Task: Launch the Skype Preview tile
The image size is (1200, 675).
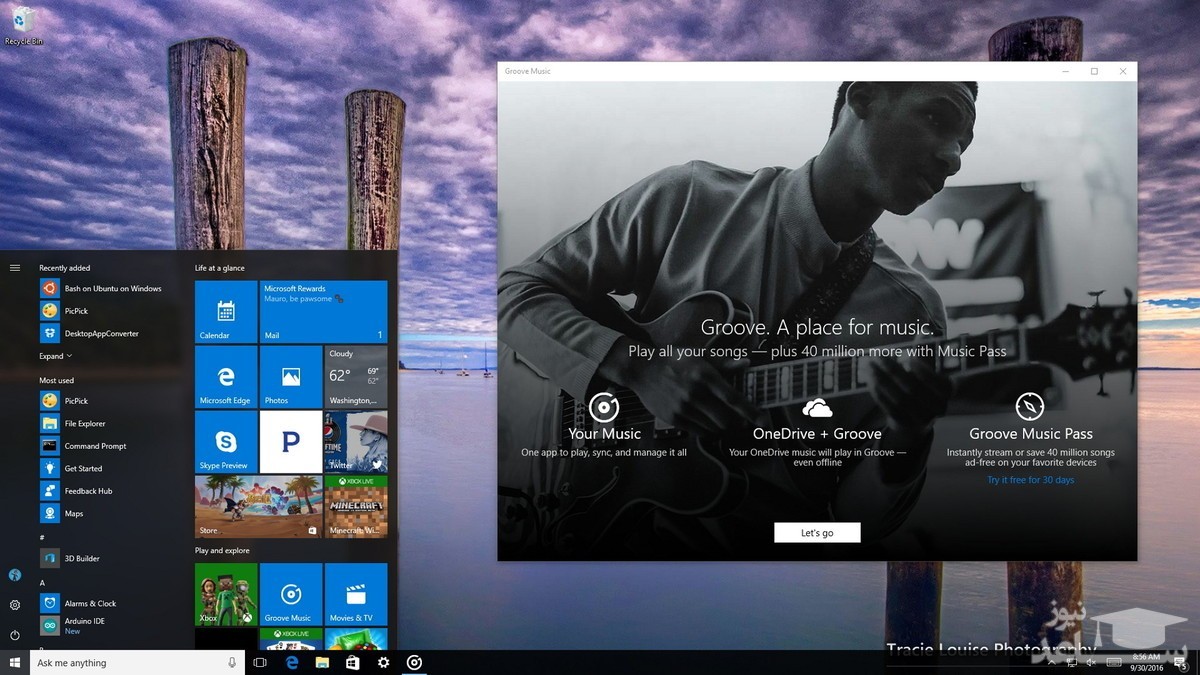Action: click(225, 441)
